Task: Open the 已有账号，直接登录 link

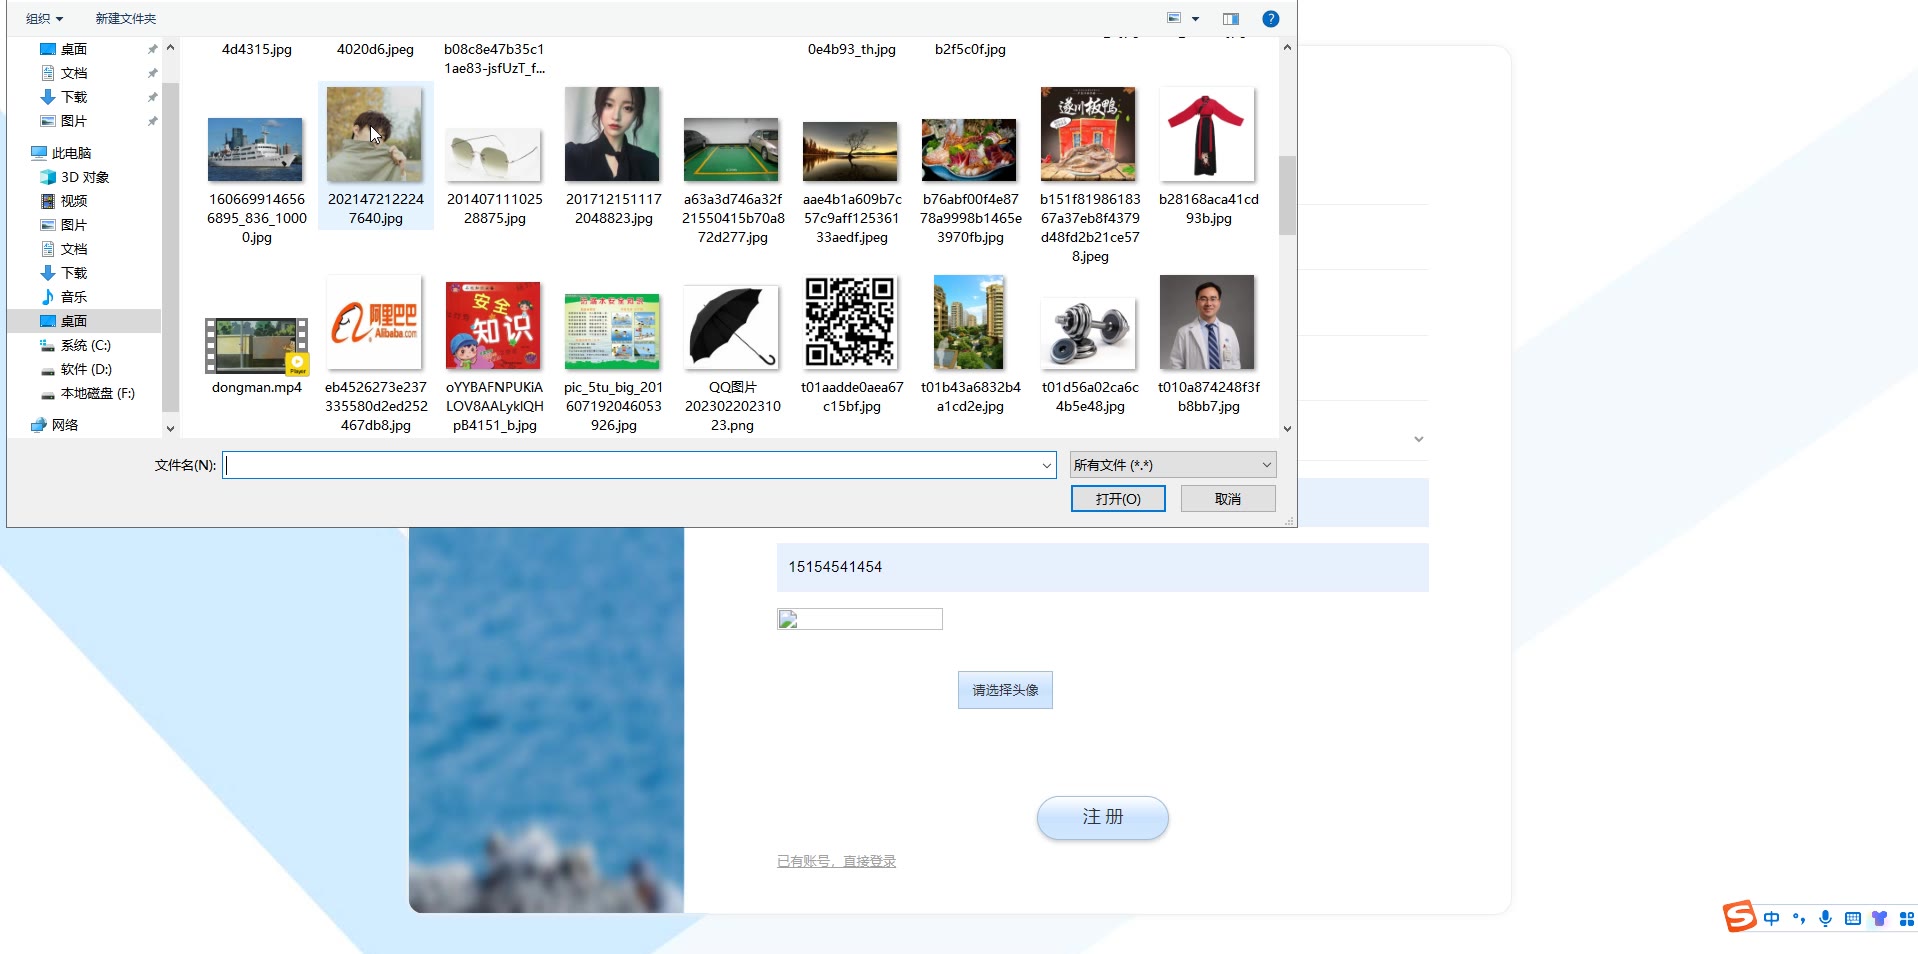Action: [x=836, y=861]
